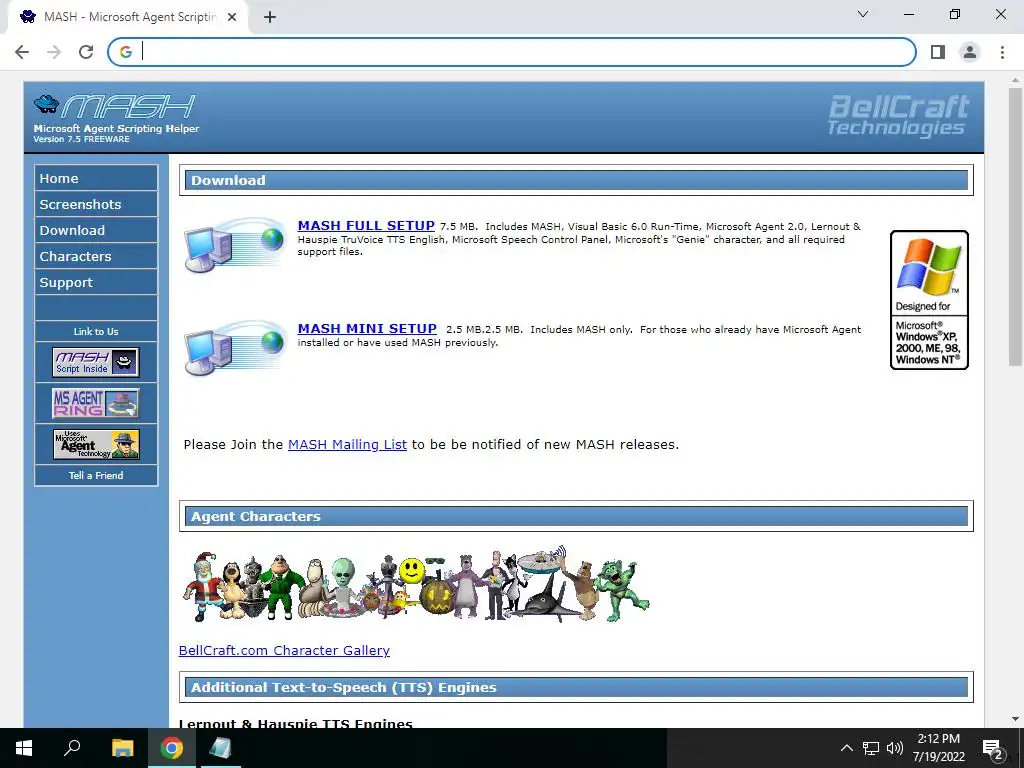1024x768 pixels.
Task: Click the MASH MINI SETUP link
Action: pyautogui.click(x=367, y=329)
